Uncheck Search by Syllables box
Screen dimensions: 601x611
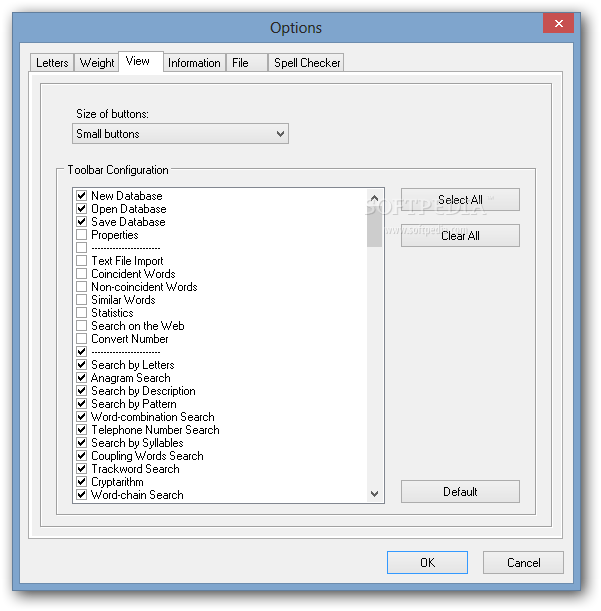coord(81,443)
